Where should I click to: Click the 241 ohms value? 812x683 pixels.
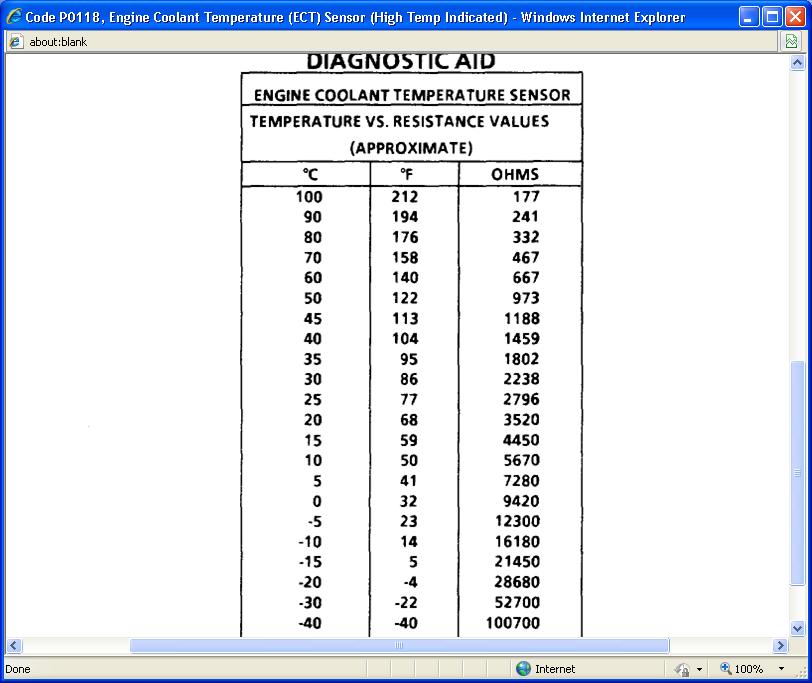(x=526, y=217)
